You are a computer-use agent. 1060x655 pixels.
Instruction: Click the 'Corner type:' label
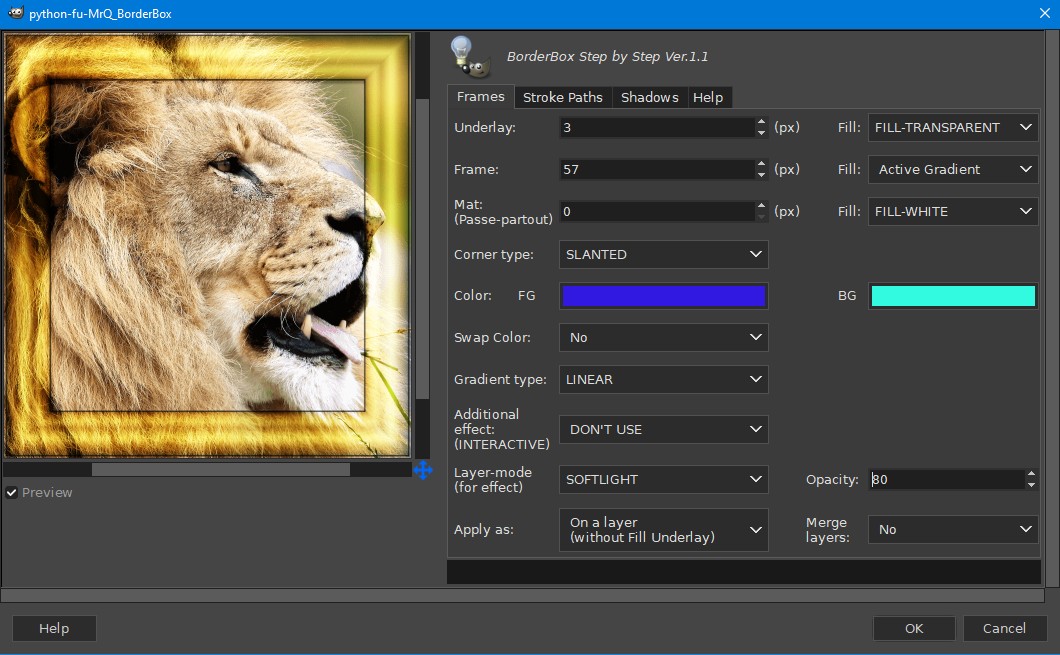coord(493,255)
